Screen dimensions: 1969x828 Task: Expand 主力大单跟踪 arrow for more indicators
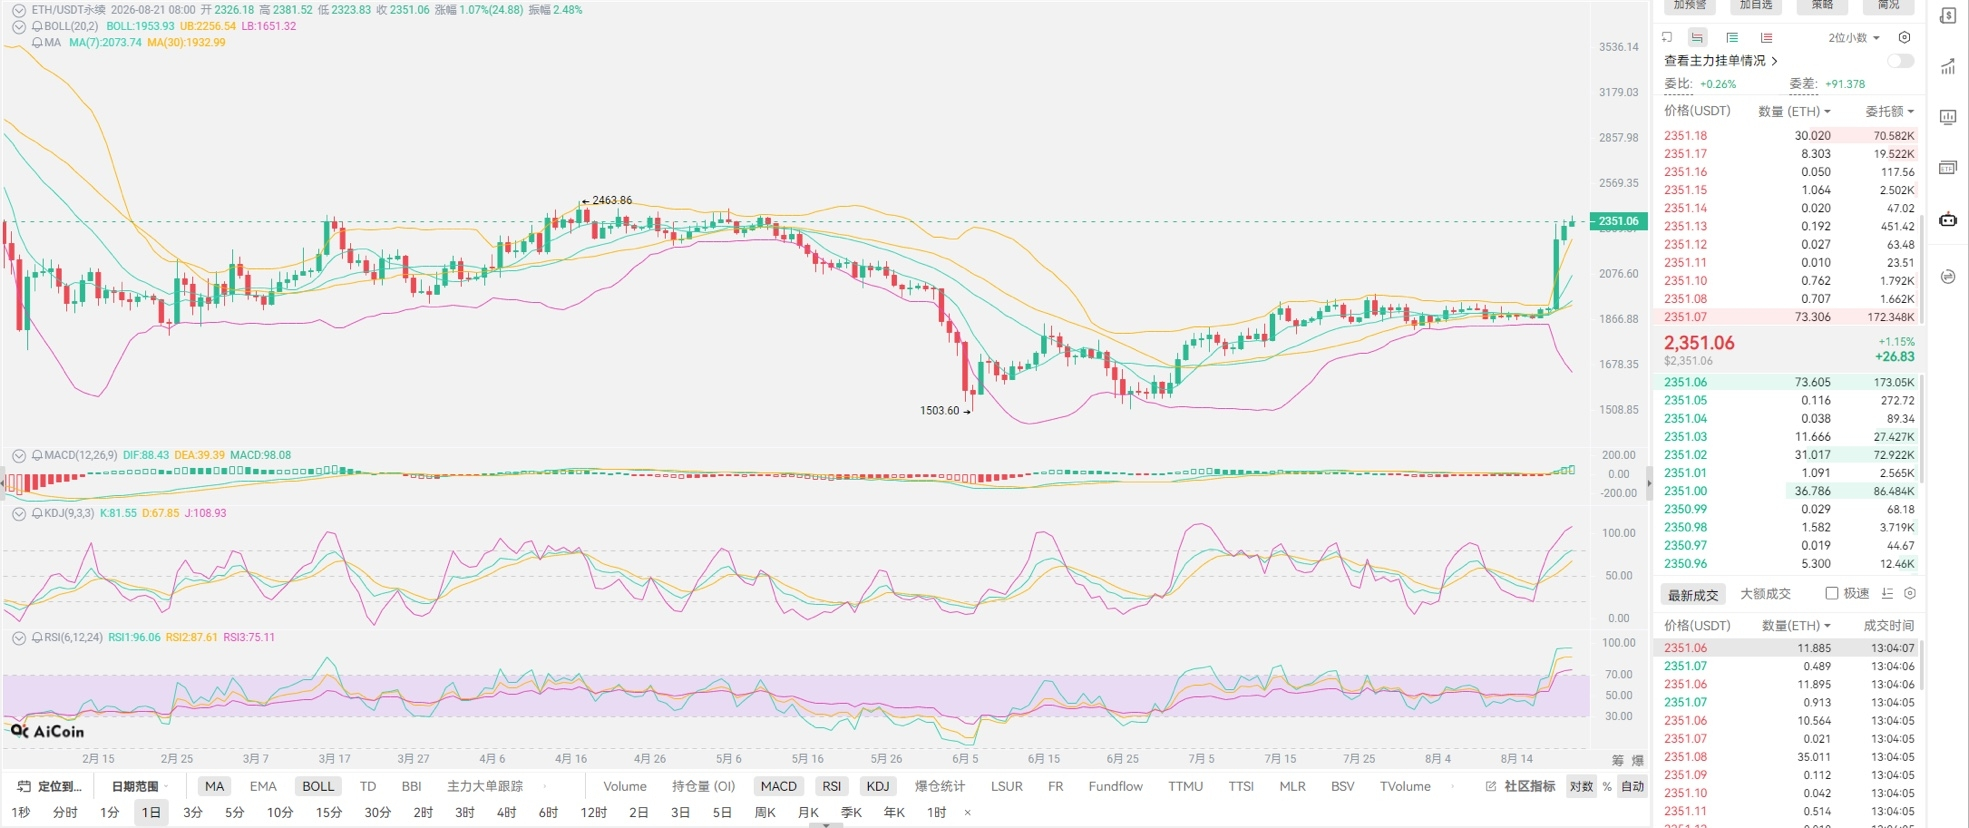pos(545,786)
